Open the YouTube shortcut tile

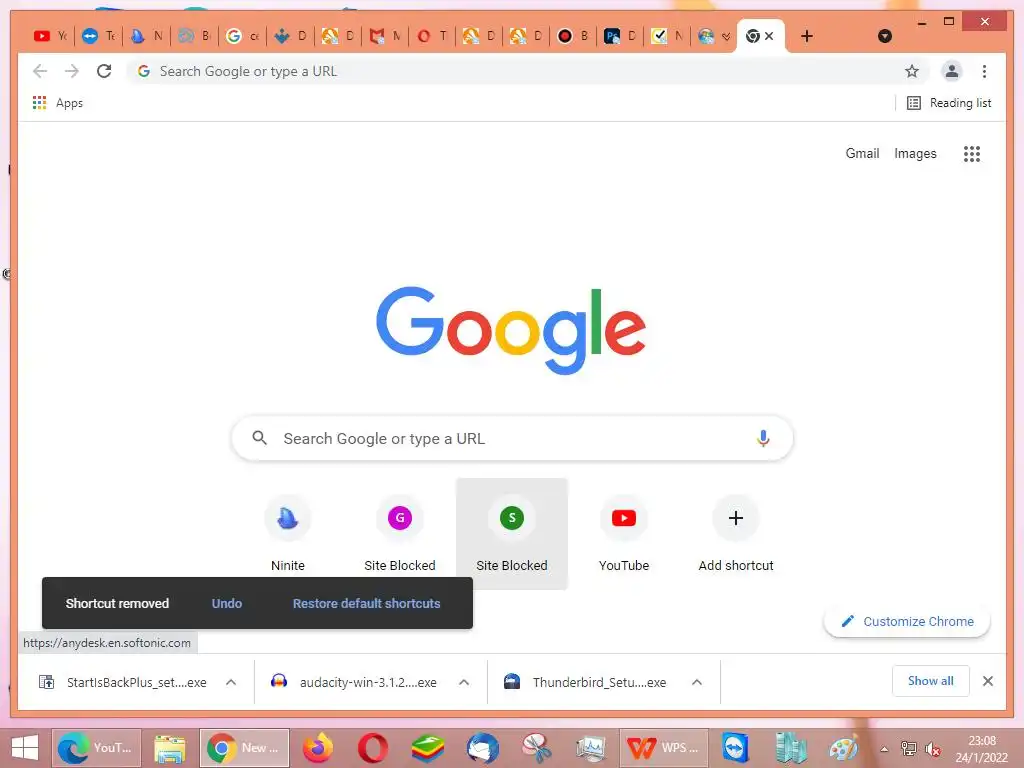[x=624, y=534]
